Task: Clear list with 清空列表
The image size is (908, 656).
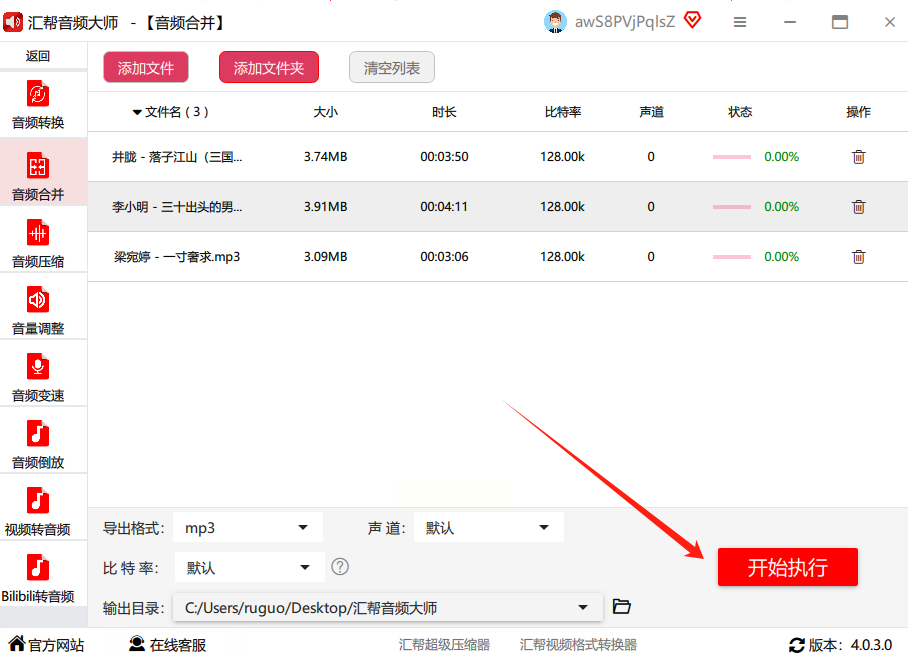Action: pos(391,68)
